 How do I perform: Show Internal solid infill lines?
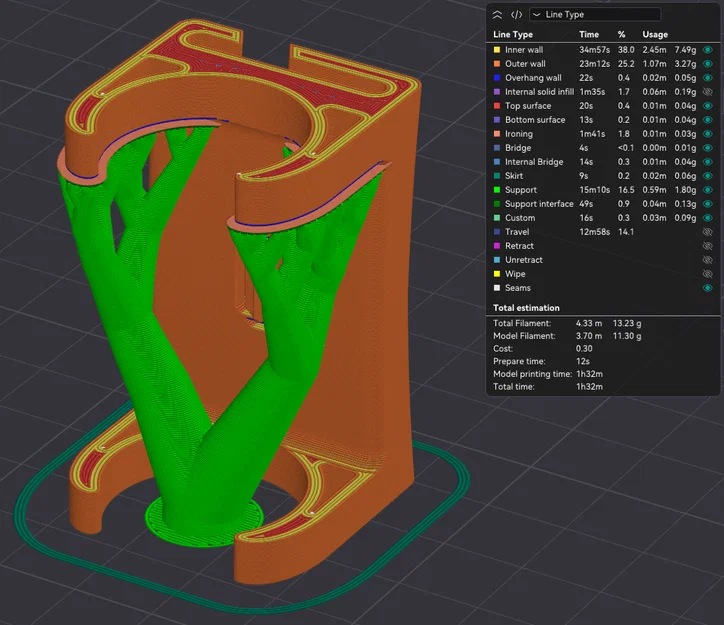[x=707, y=92]
